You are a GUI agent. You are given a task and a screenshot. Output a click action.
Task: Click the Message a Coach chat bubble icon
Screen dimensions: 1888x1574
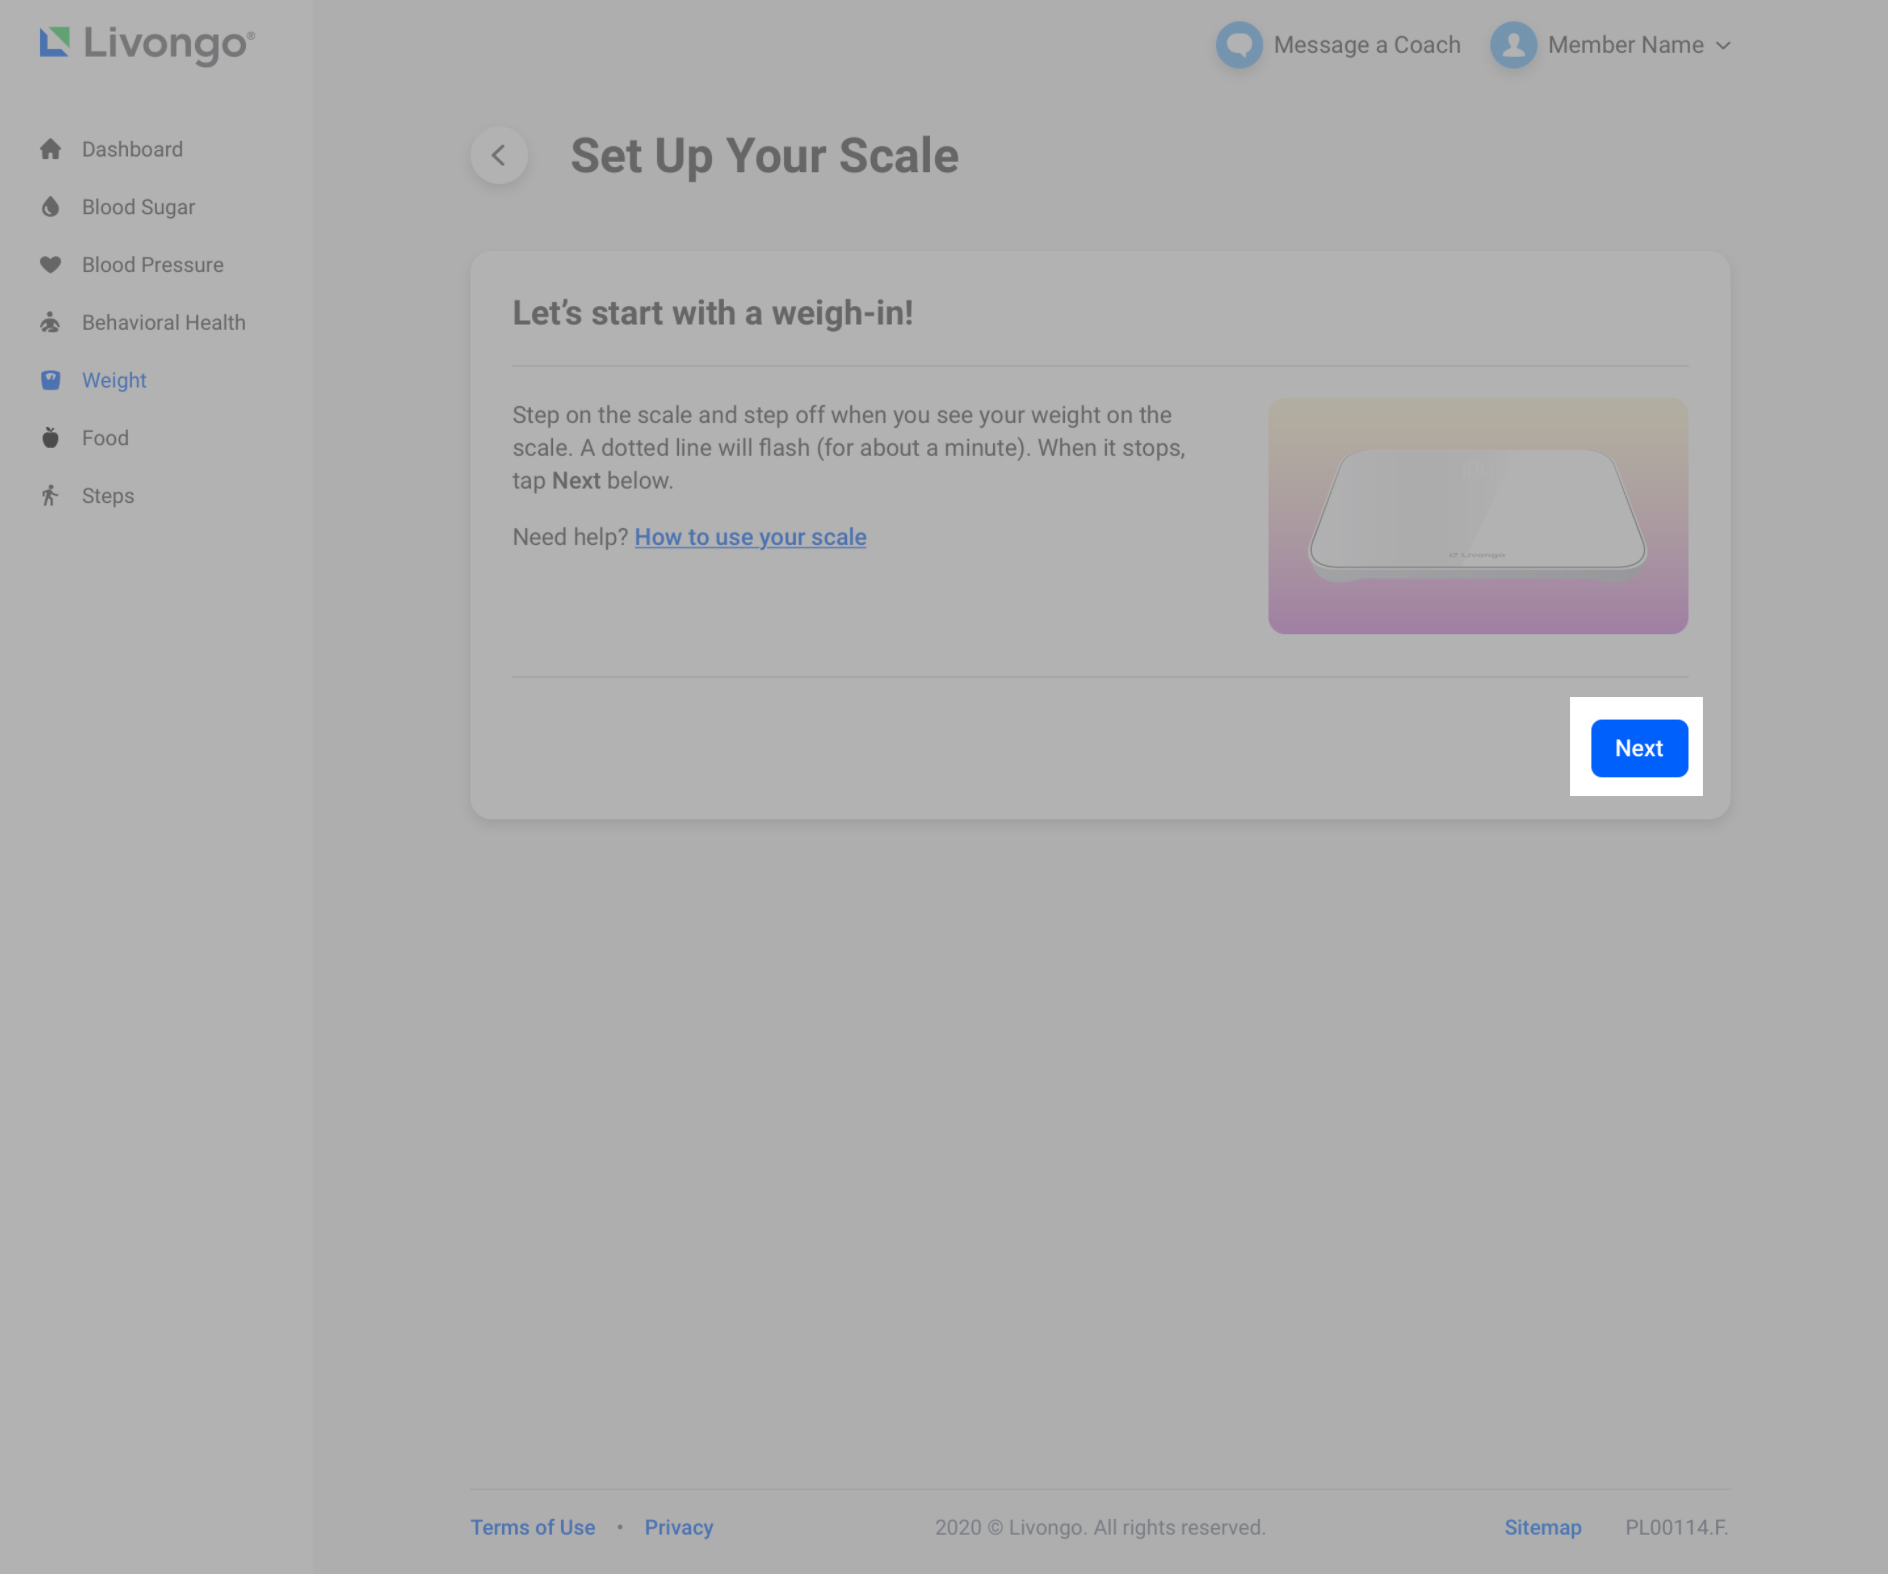(x=1239, y=44)
